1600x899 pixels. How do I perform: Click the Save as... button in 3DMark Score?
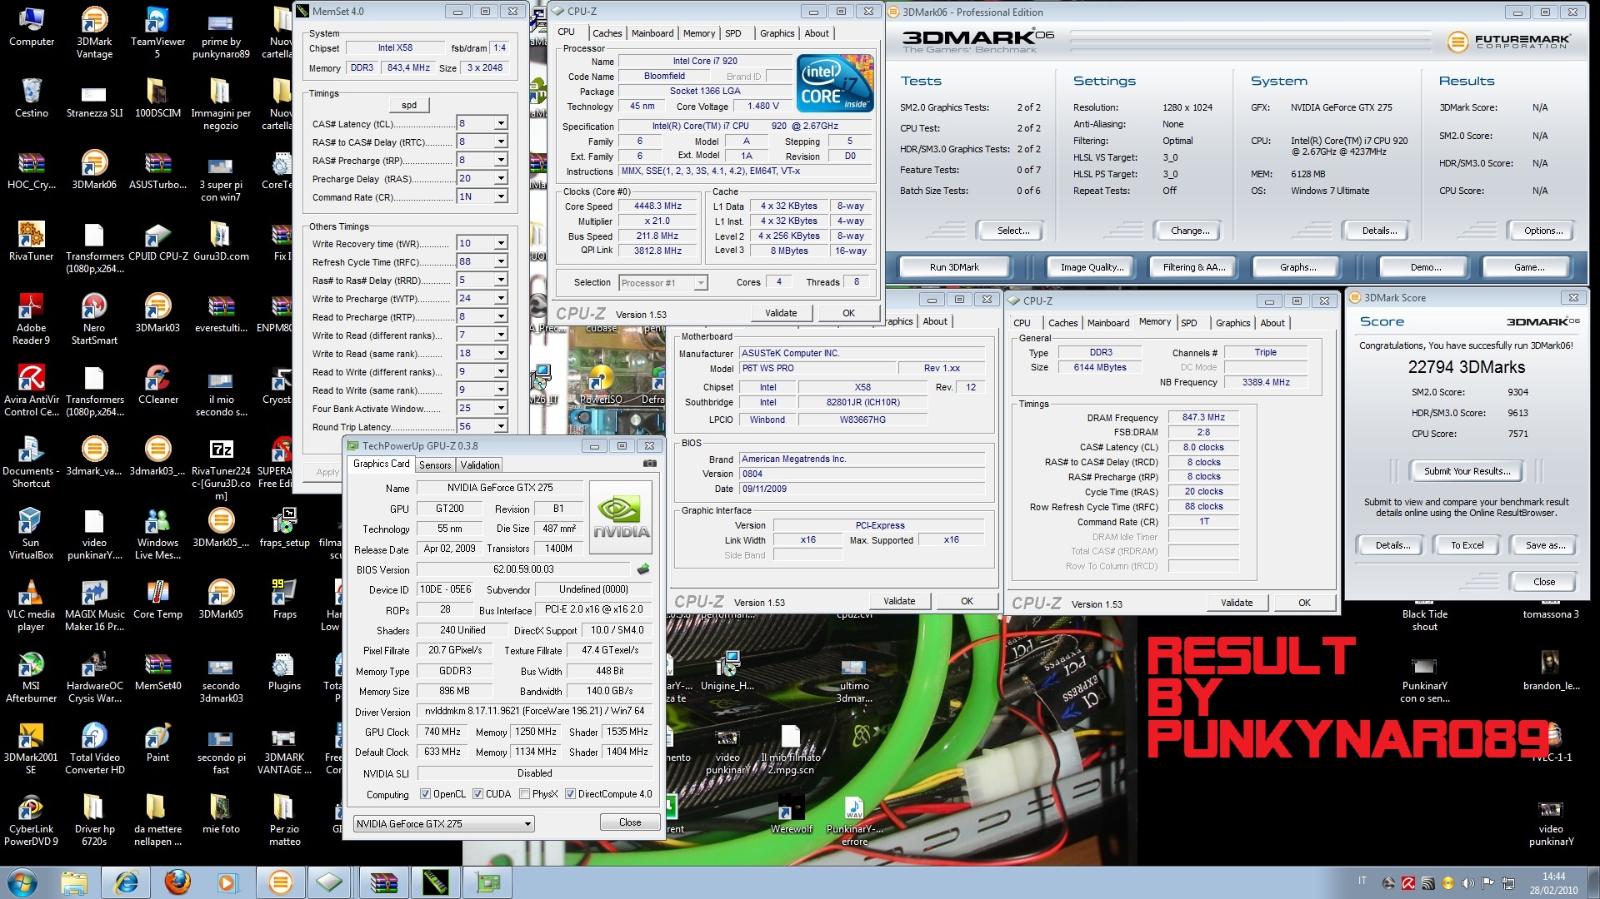click(1545, 545)
